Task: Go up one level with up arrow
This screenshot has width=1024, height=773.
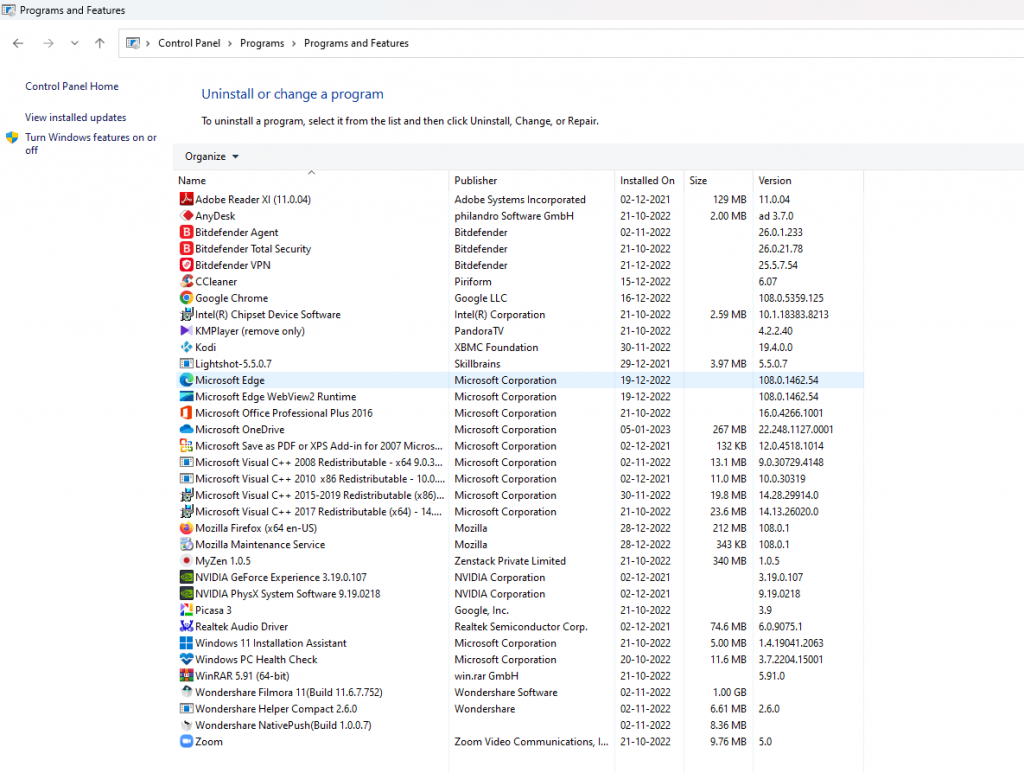Action: click(99, 43)
